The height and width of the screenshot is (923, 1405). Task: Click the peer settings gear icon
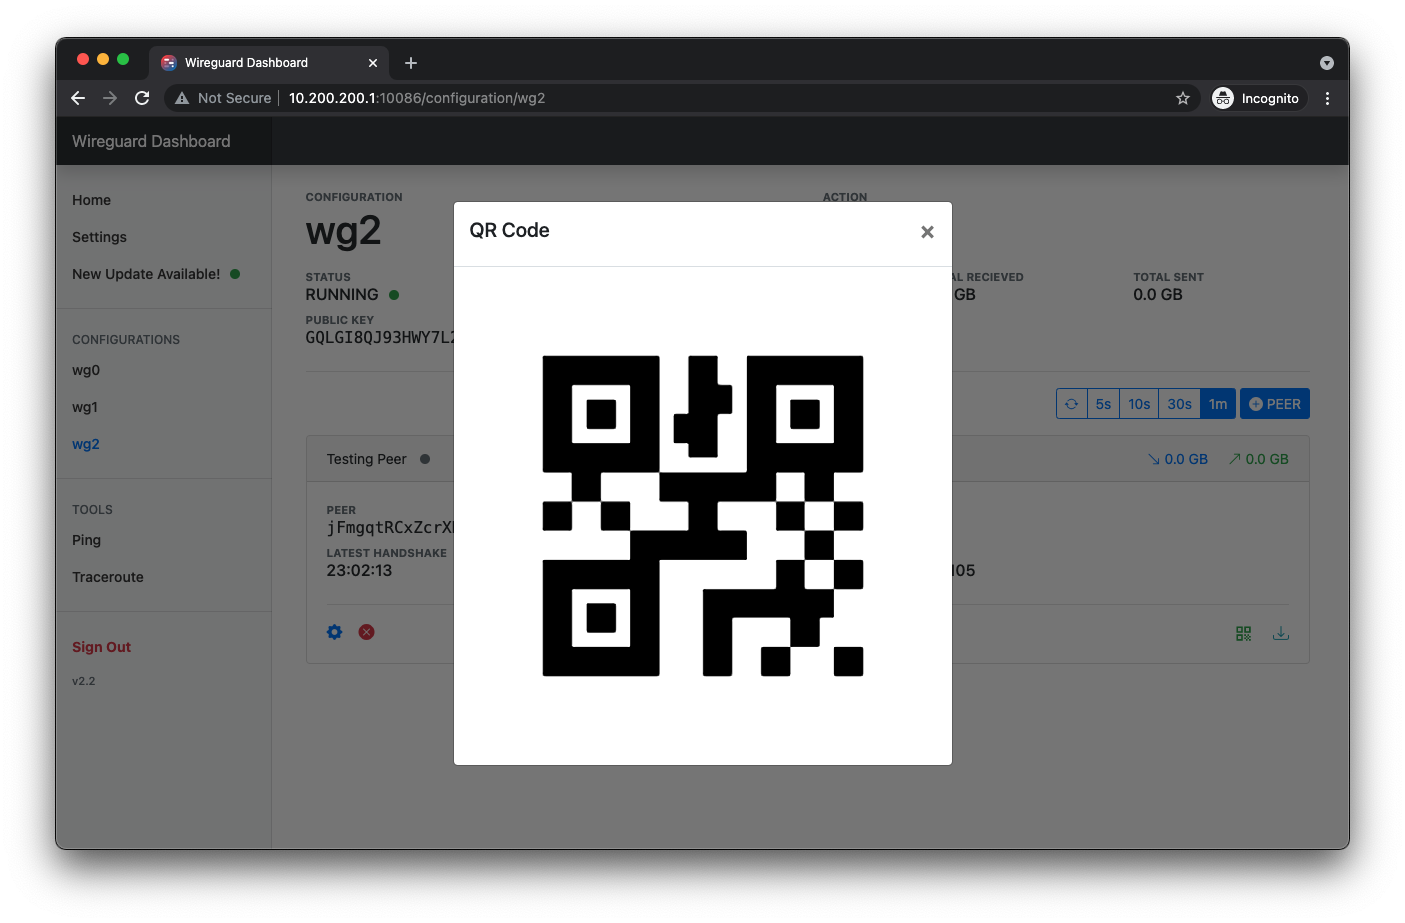[x=335, y=632]
